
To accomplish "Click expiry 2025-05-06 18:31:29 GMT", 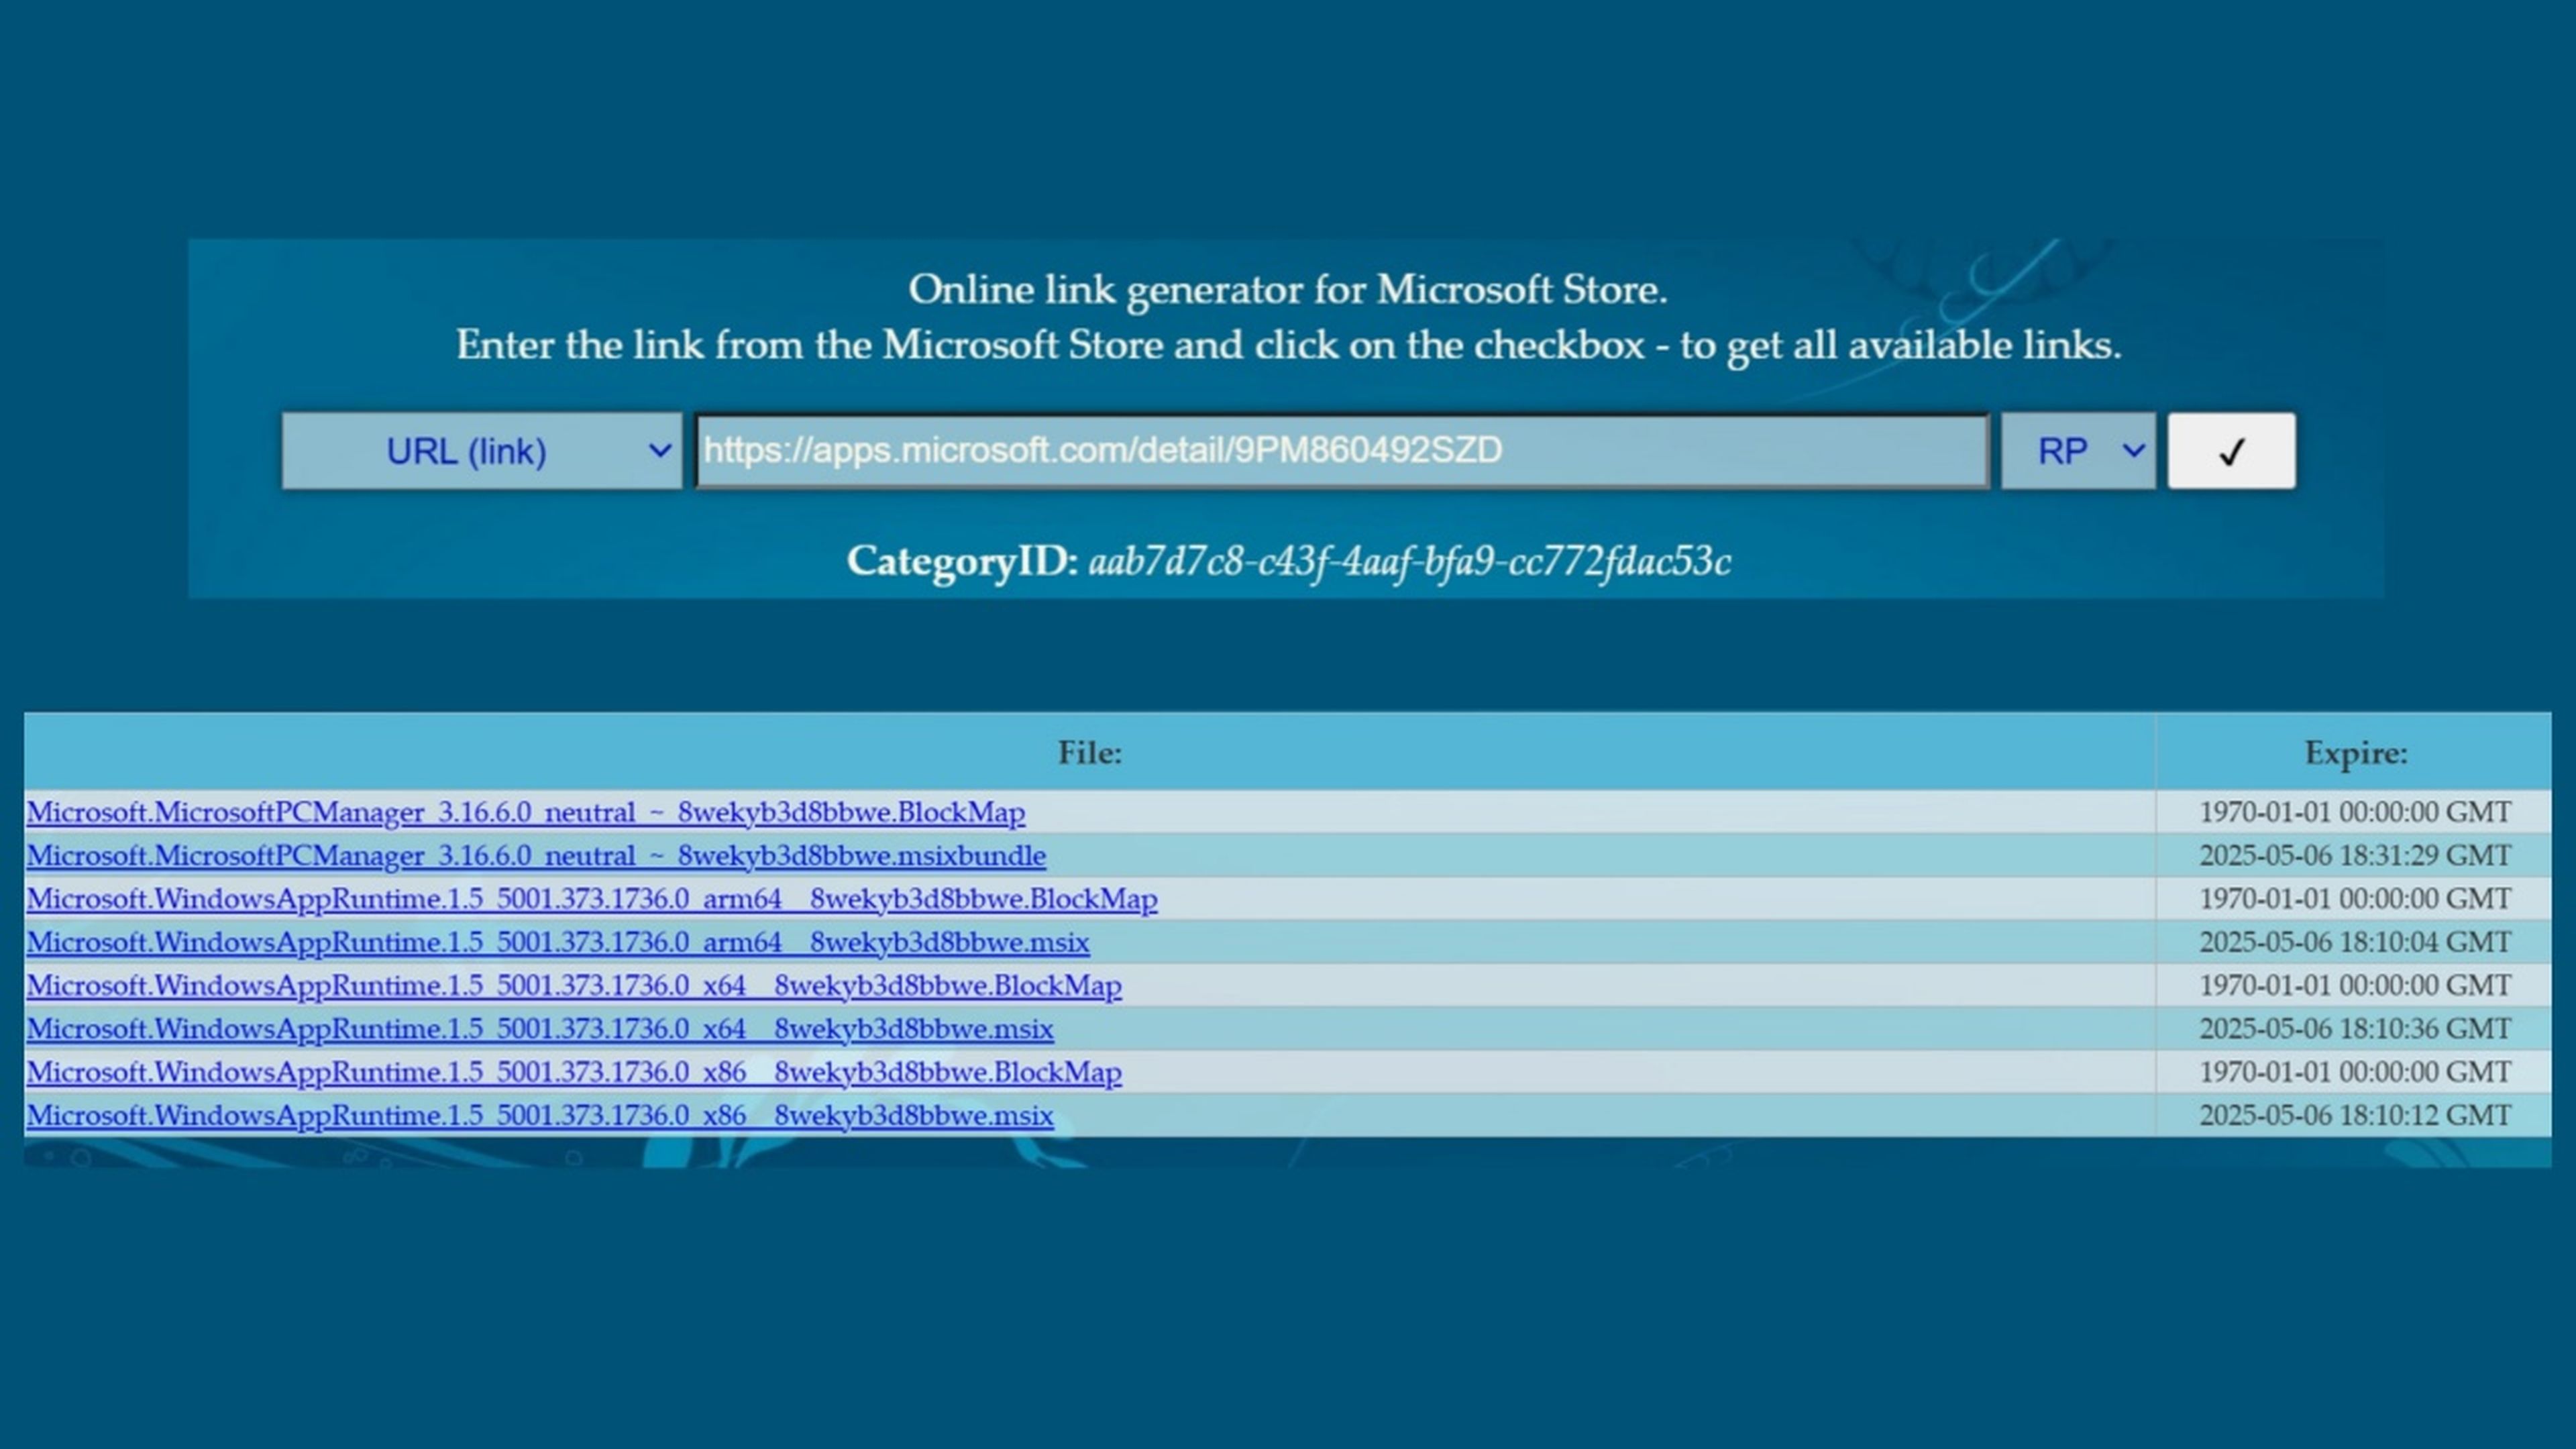I will click(2355, 855).
